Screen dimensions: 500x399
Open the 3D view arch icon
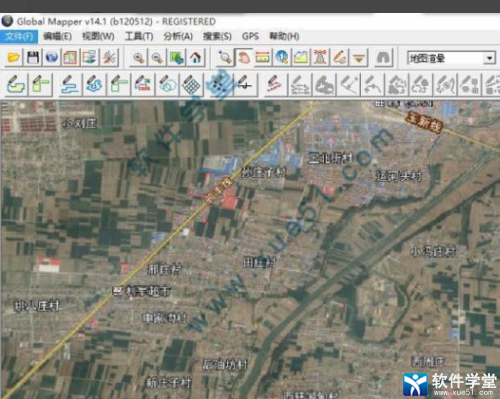[x=383, y=58]
